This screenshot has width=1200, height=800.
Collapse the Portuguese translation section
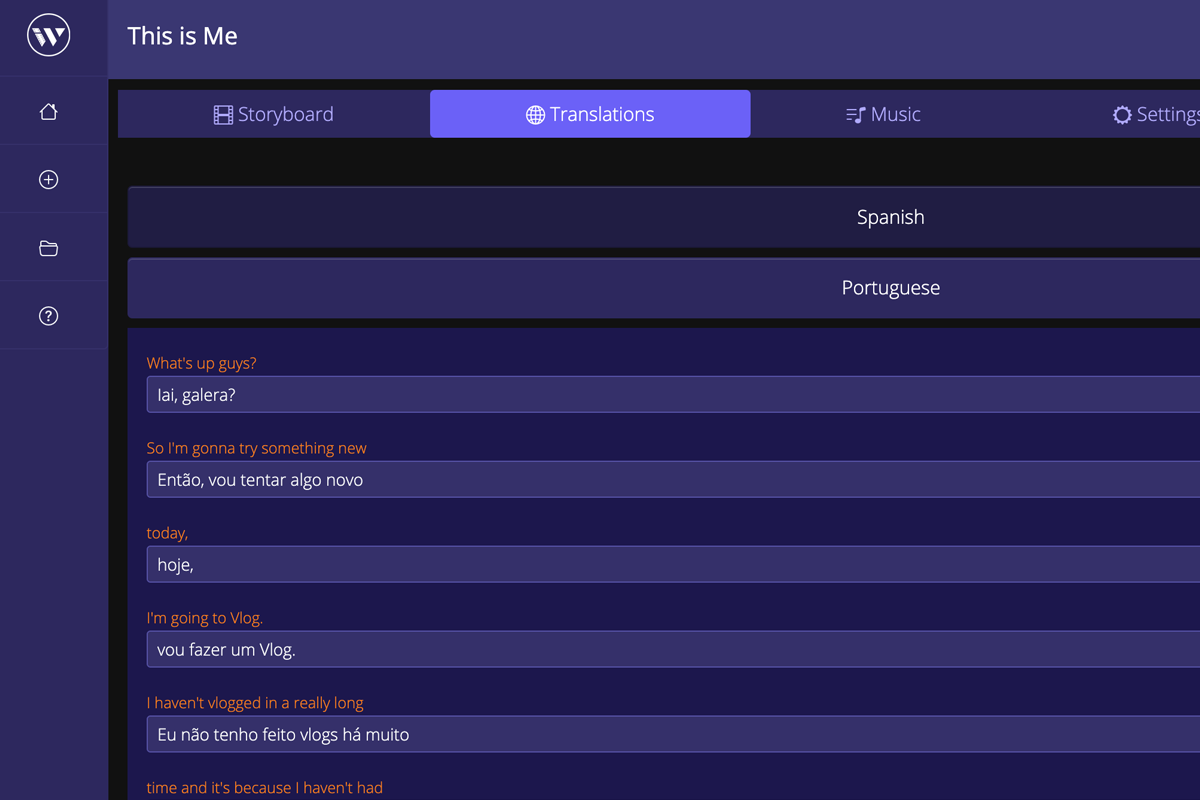click(x=890, y=288)
